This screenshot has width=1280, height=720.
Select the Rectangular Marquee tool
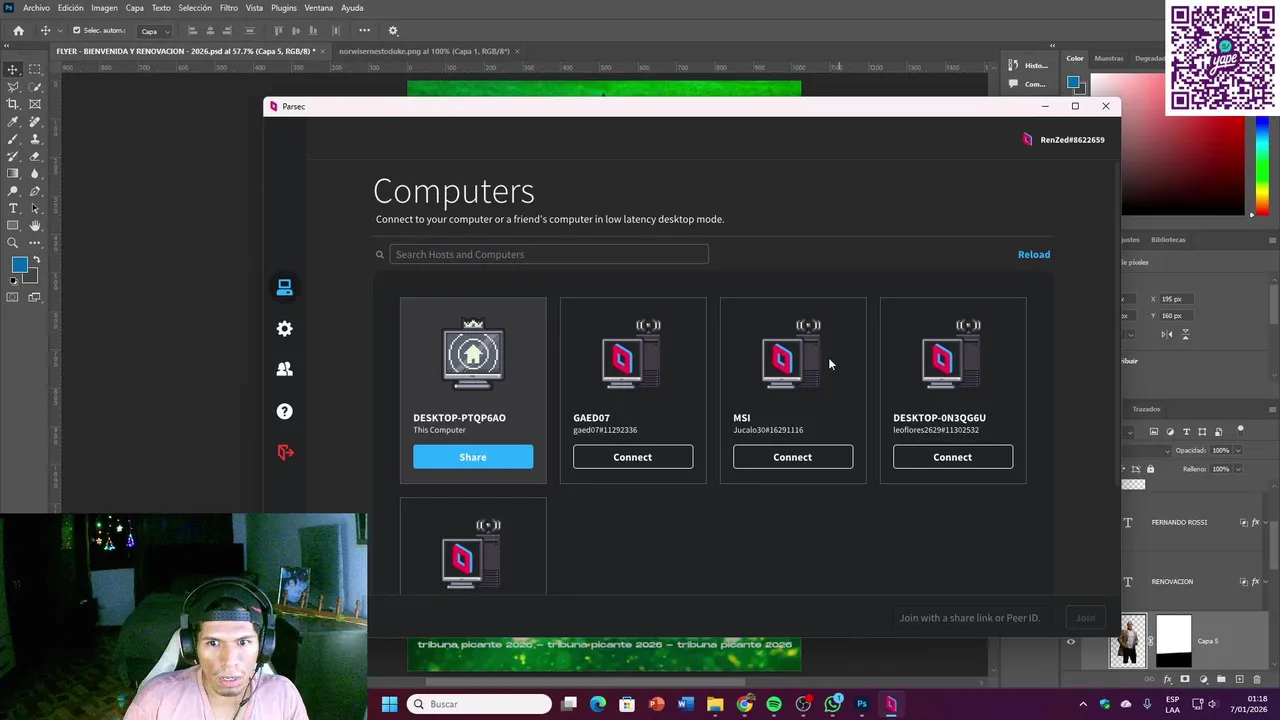34,70
